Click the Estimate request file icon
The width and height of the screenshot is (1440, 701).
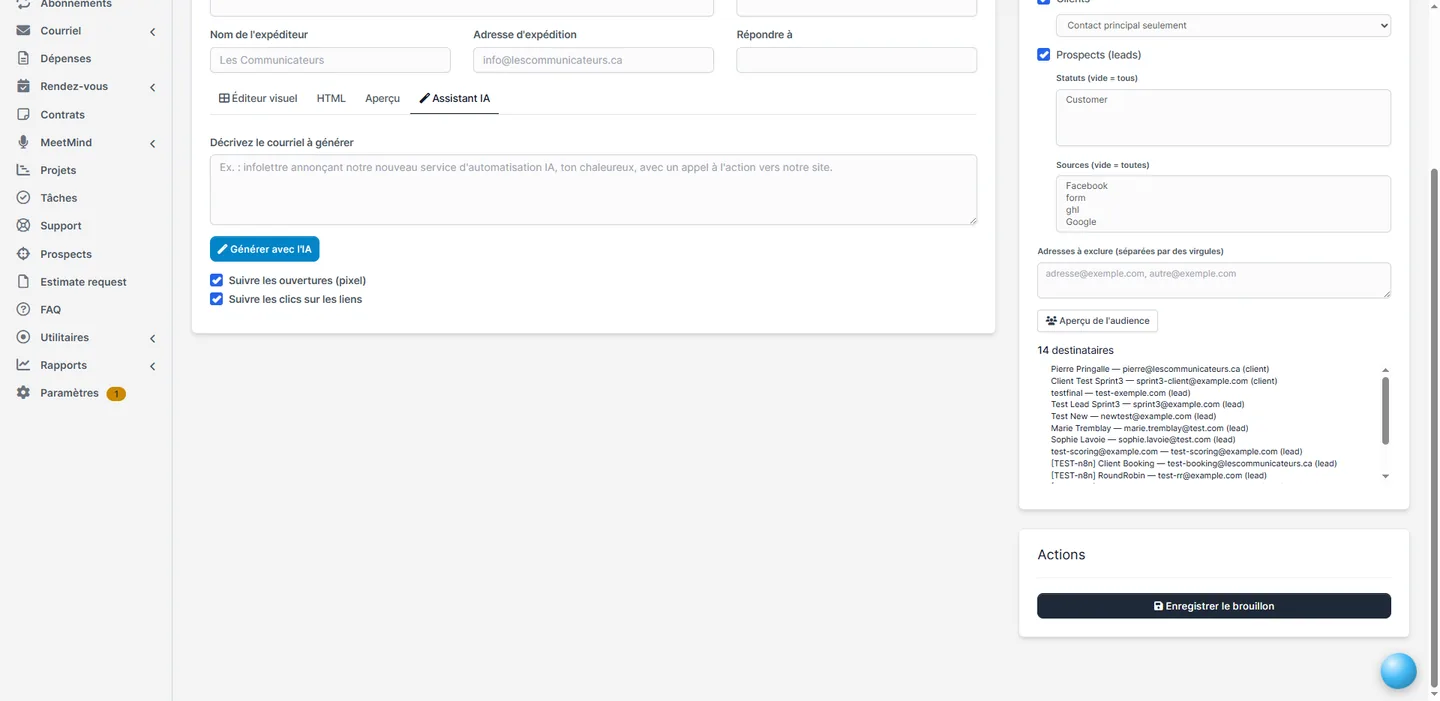pyautogui.click(x=23, y=282)
